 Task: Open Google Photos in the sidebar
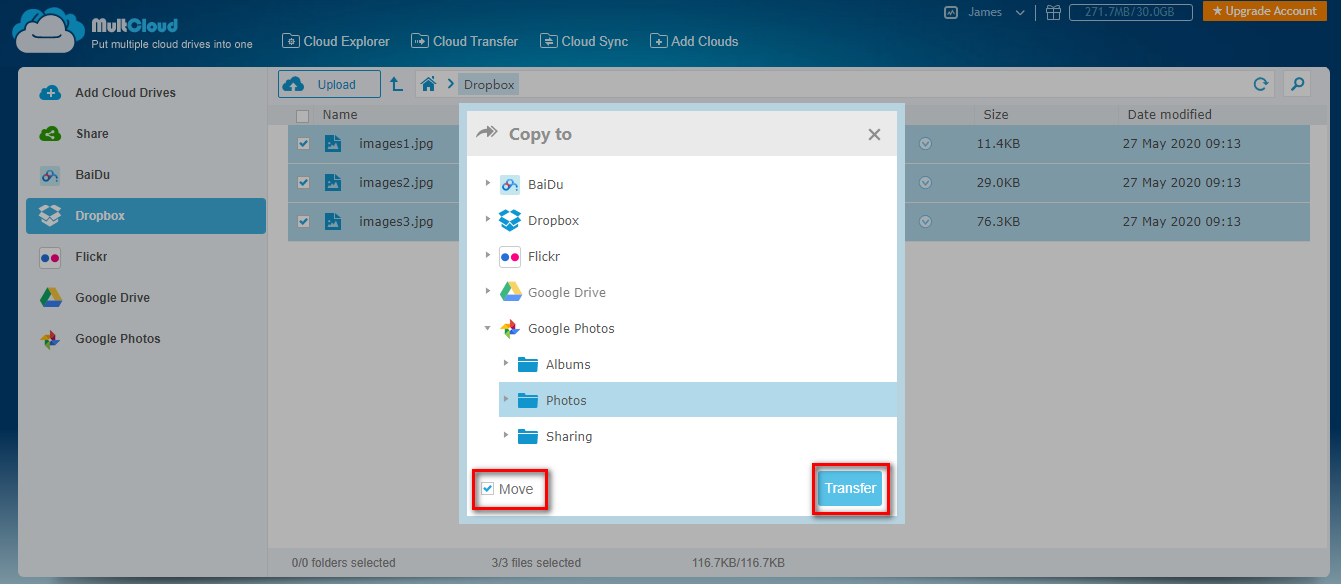pos(146,339)
